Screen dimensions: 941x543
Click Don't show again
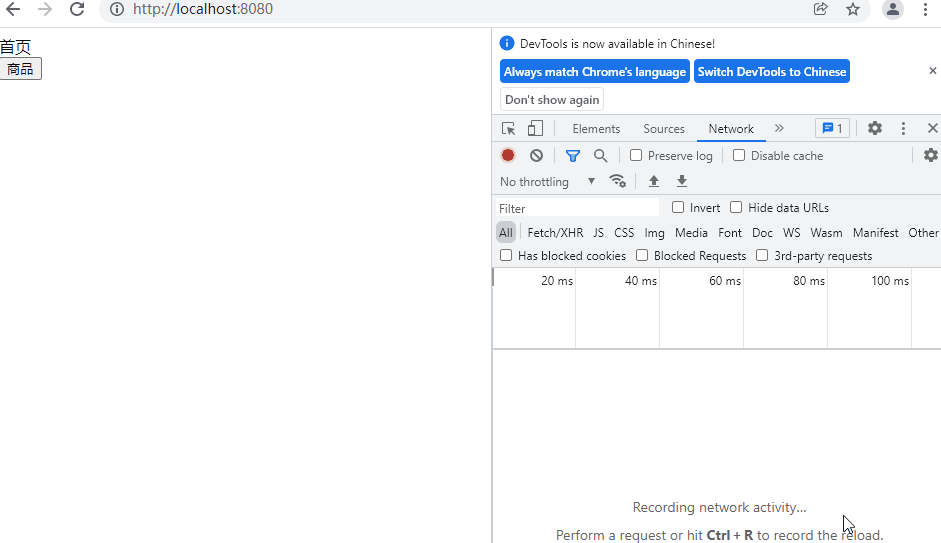552,100
